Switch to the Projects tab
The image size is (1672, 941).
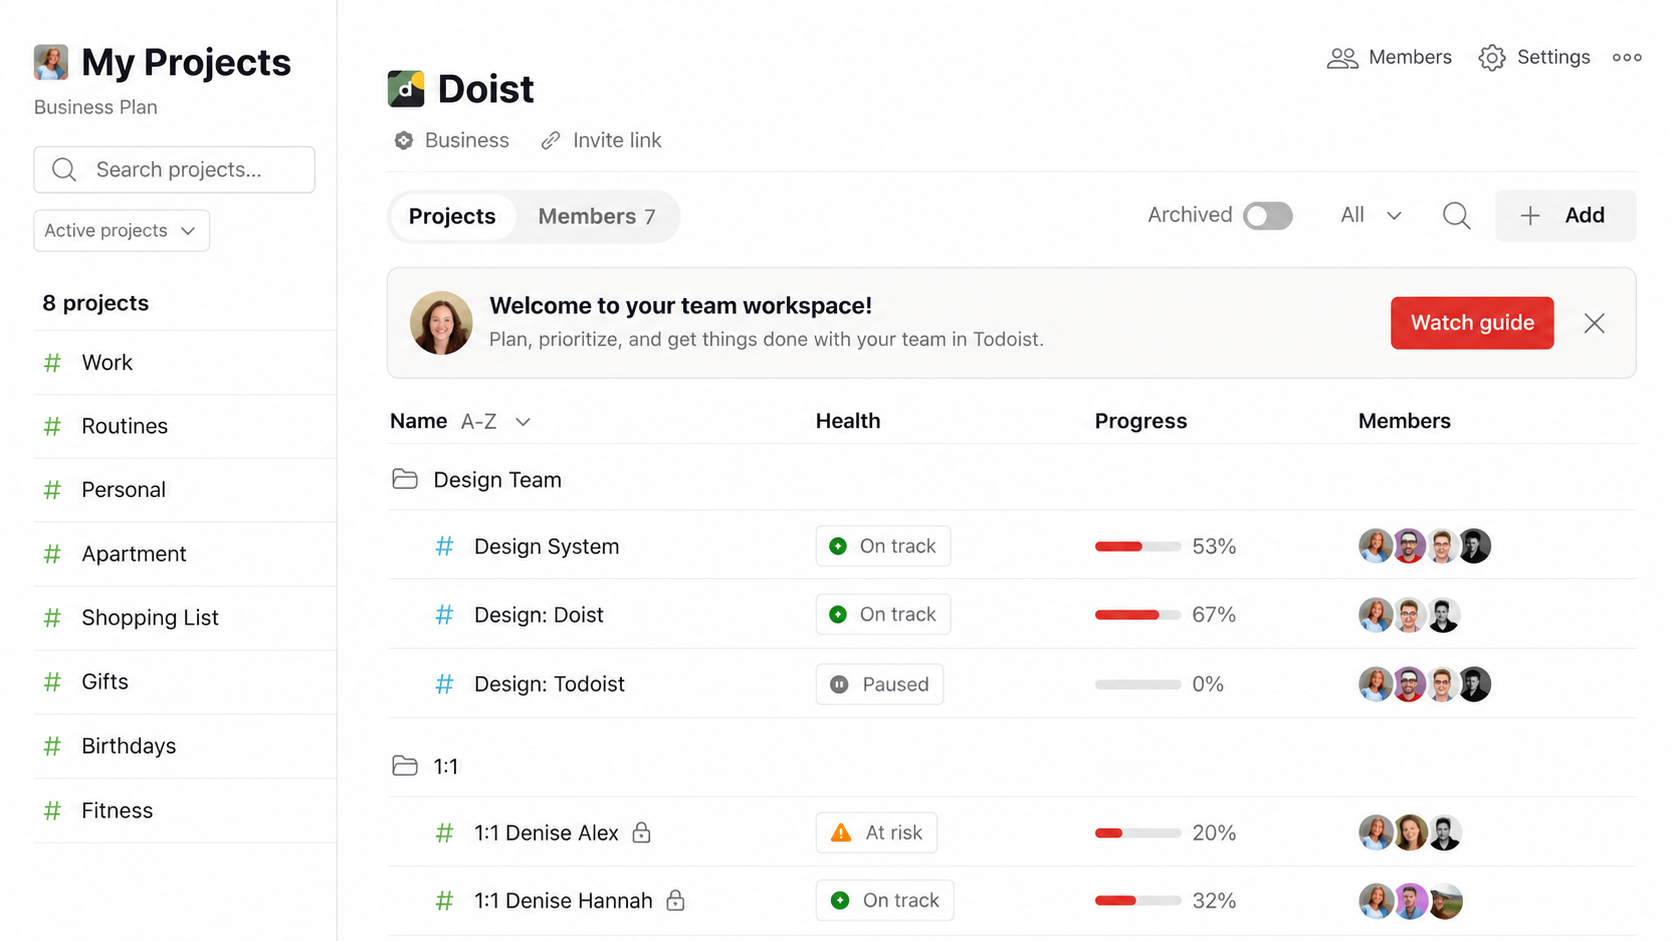pyautogui.click(x=452, y=216)
